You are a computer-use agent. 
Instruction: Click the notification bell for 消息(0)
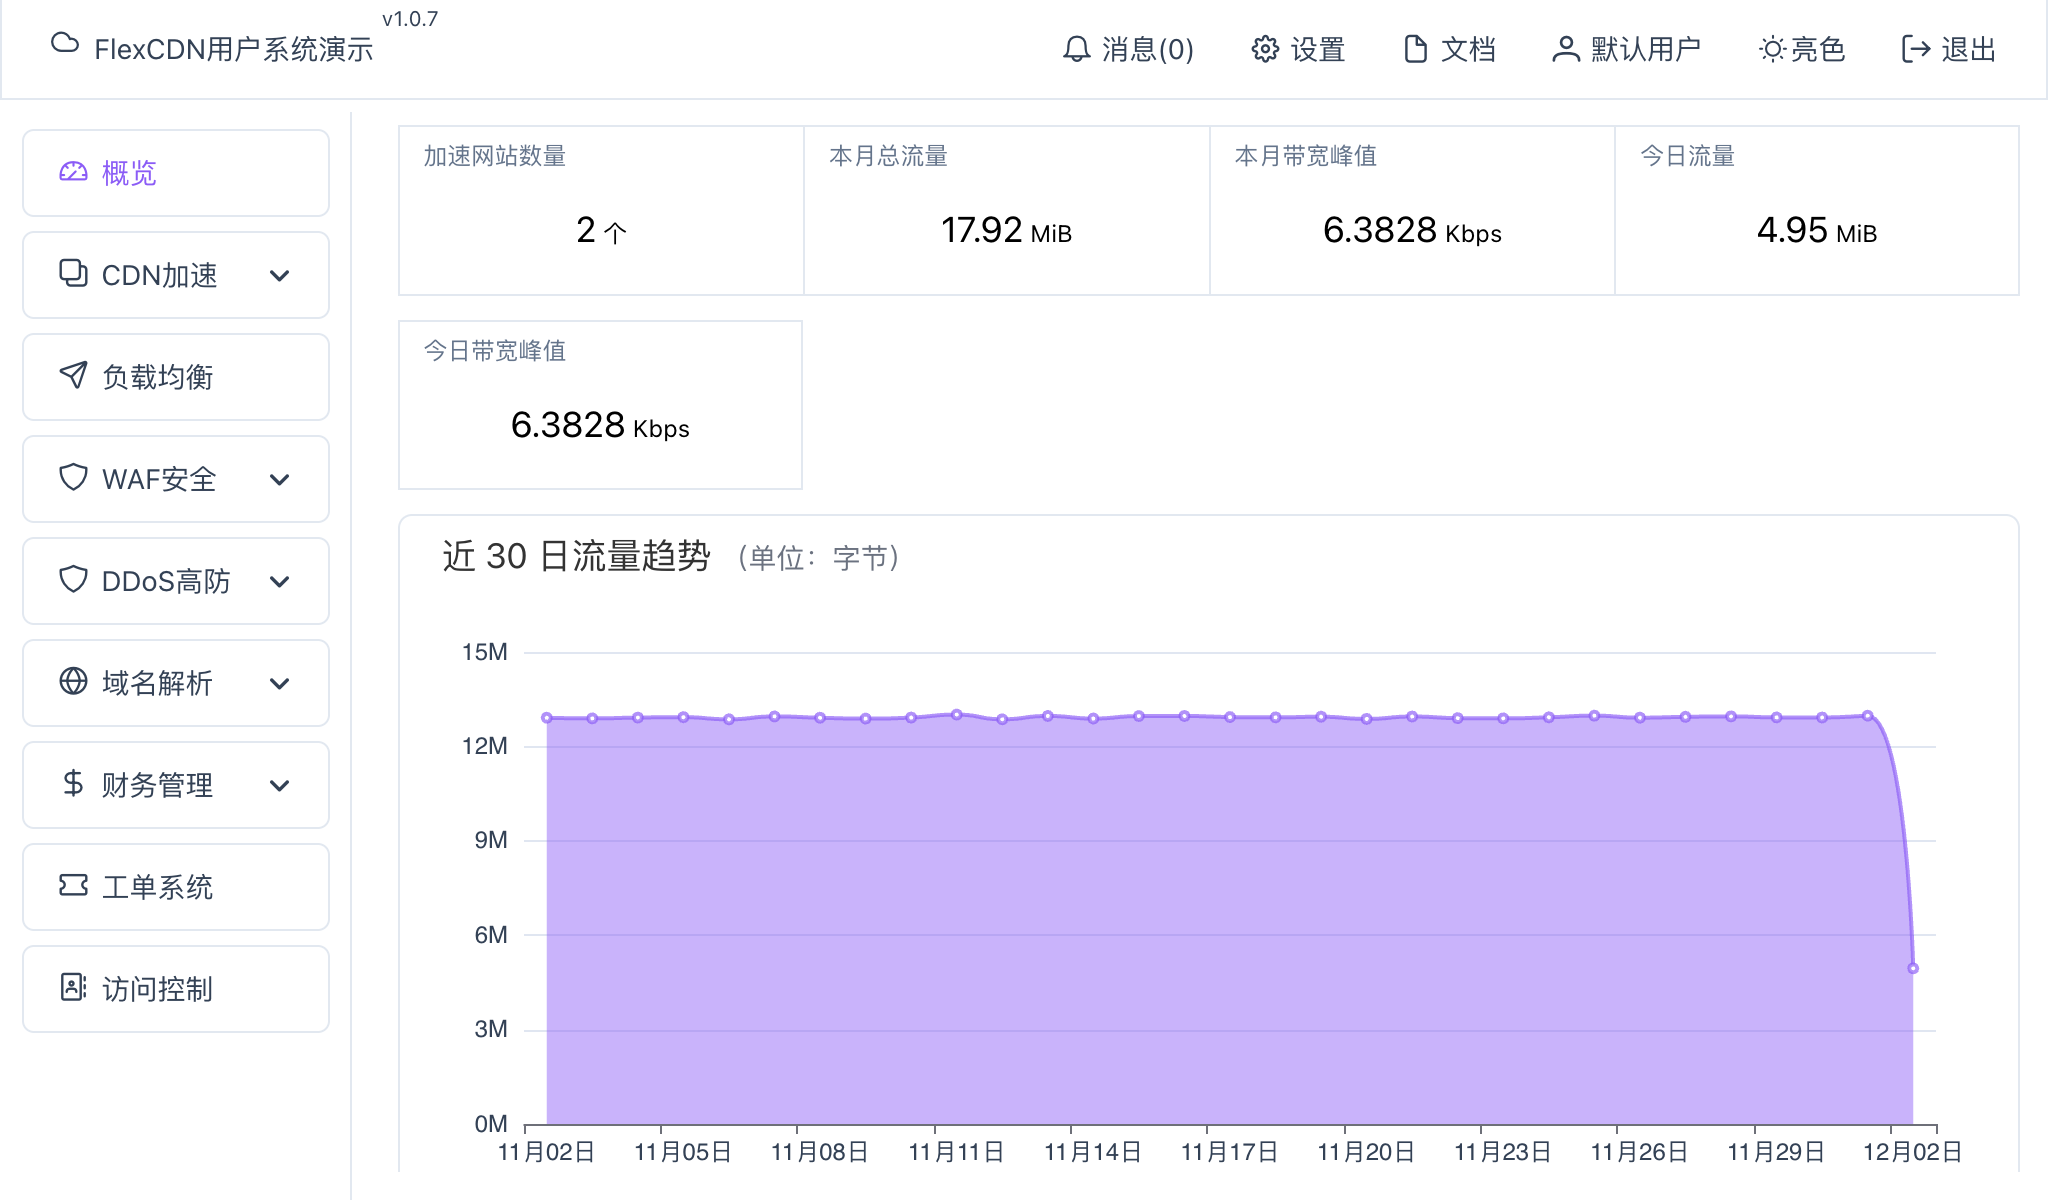(1075, 49)
